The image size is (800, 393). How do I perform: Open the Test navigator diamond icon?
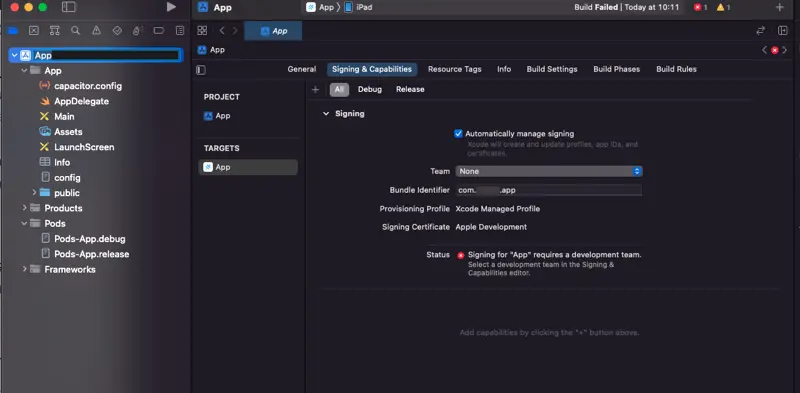click(117, 31)
